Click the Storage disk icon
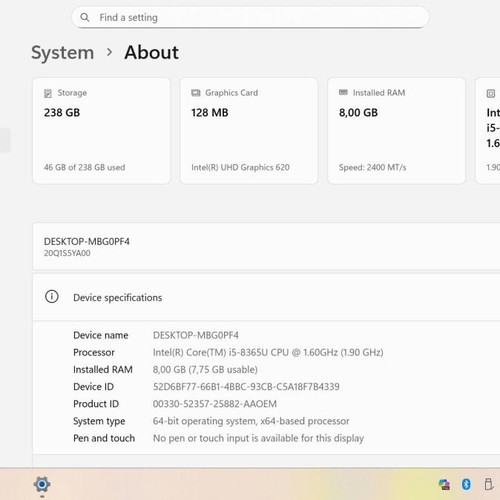500x500 pixels. pyautogui.click(x=48, y=93)
